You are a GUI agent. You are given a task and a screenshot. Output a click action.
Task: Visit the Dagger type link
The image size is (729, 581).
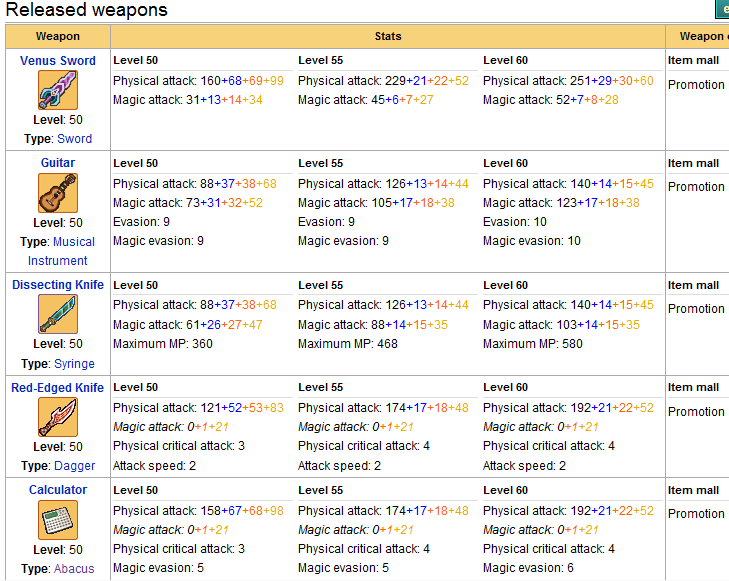pyautogui.click(x=76, y=466)
